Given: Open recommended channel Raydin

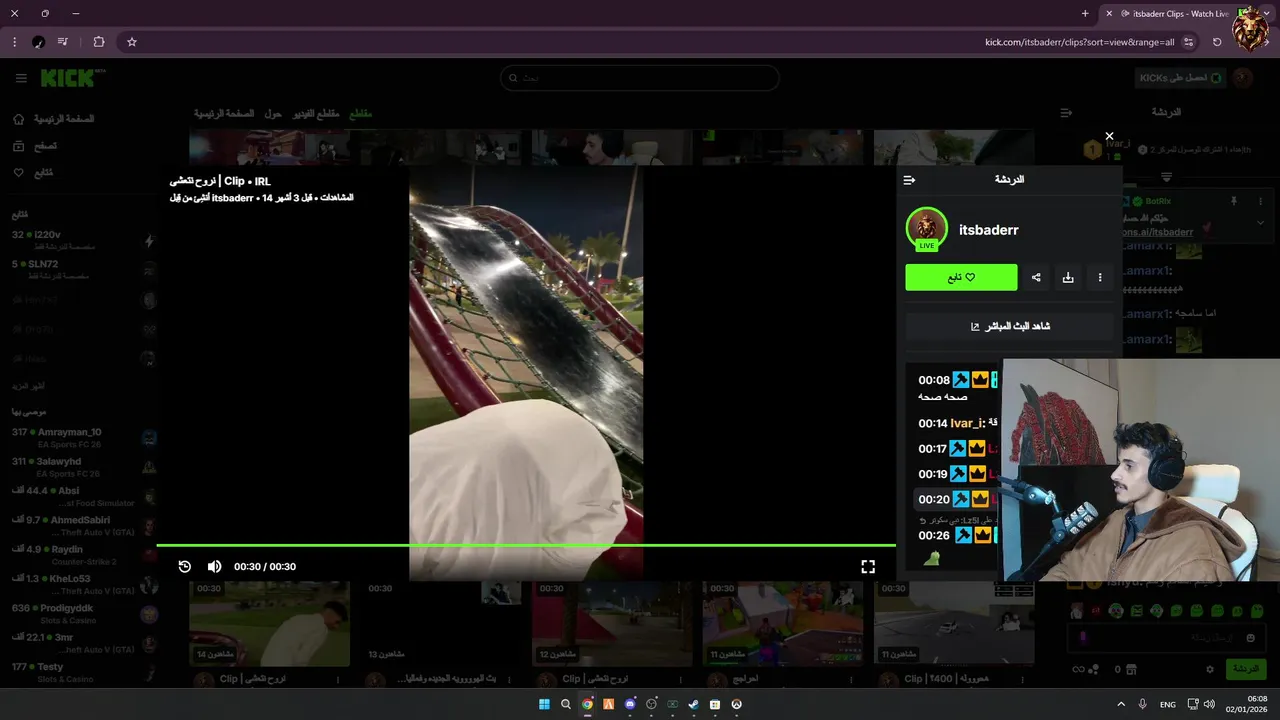Looking at the screenshot, I should click(x=84, y=554).
